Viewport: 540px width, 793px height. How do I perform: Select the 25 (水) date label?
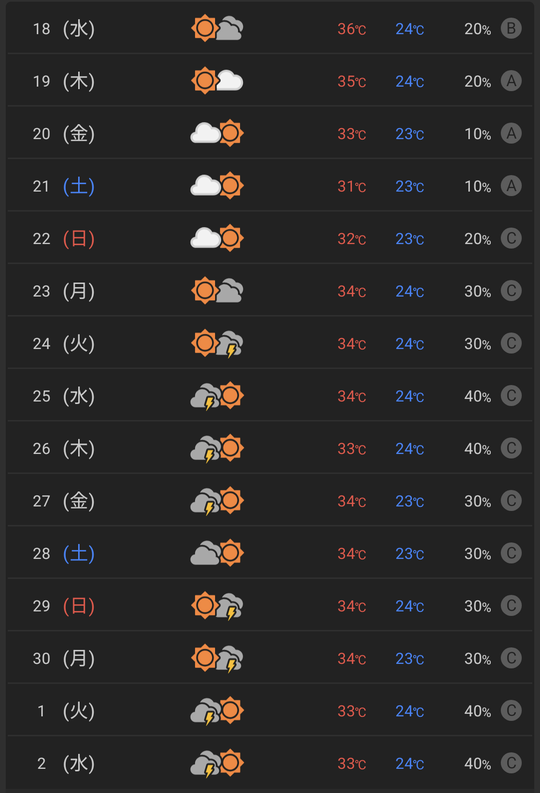64,396
